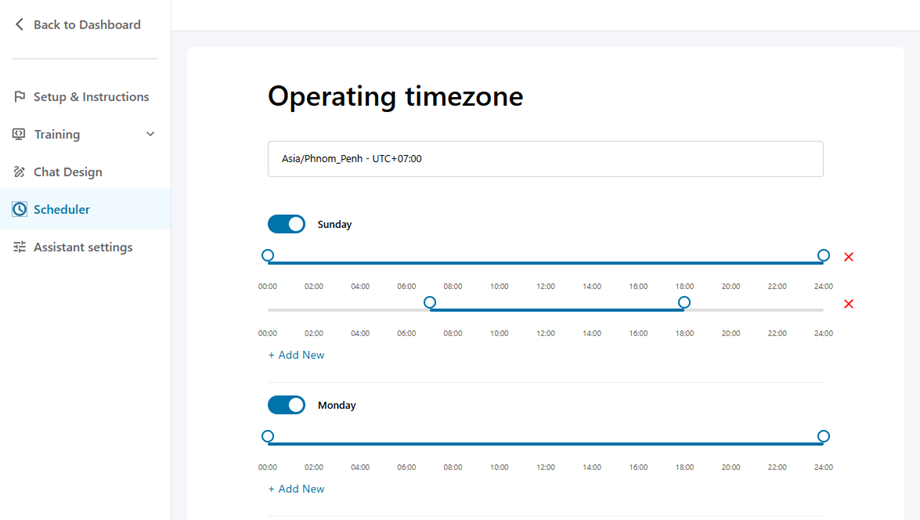Go to Assistant settings
This screenshot has width=920, height=520.
(x=83, y=247)
